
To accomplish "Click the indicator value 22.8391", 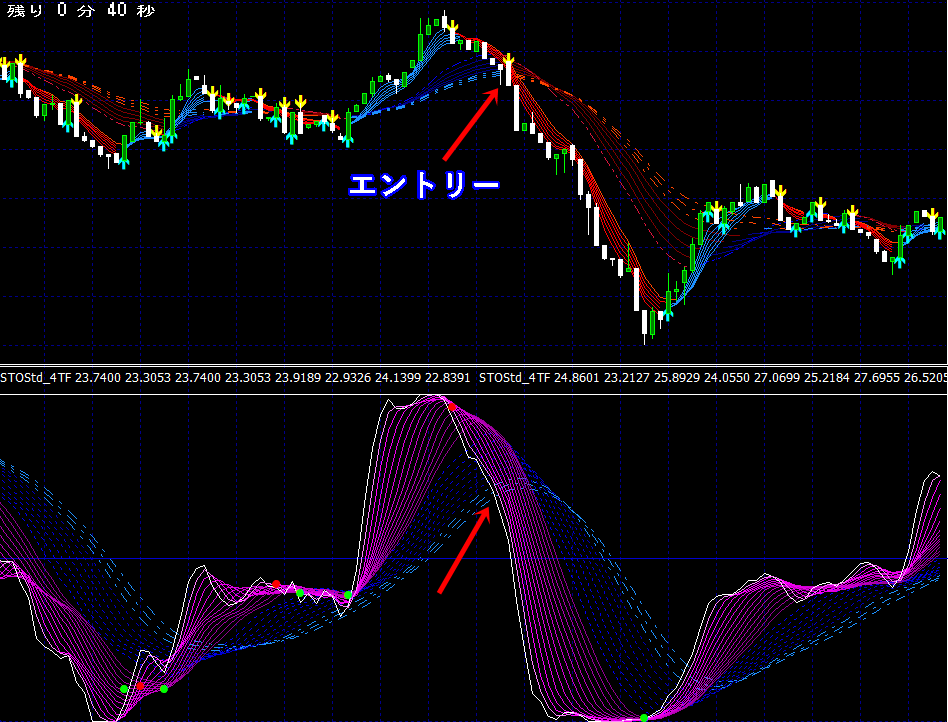I will pos(447,378).
